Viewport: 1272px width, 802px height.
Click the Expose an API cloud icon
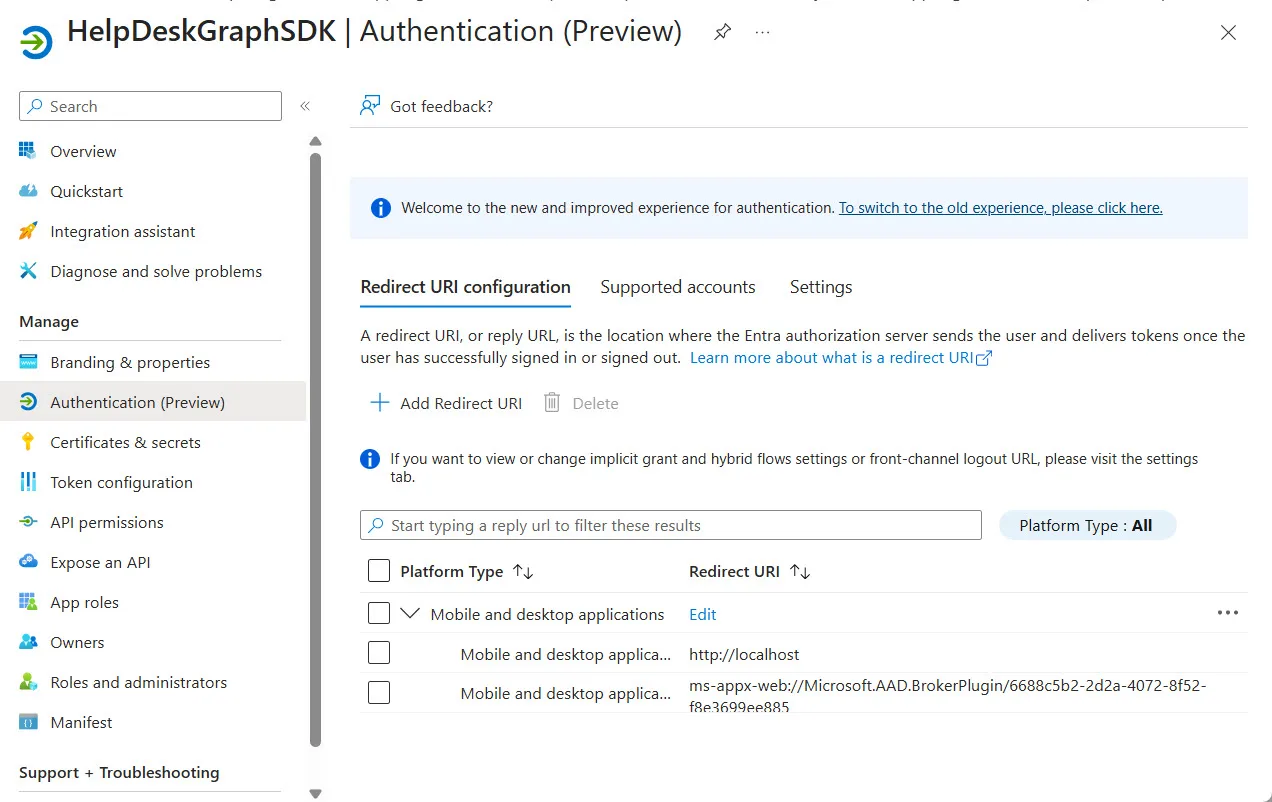tap(28, 562)
